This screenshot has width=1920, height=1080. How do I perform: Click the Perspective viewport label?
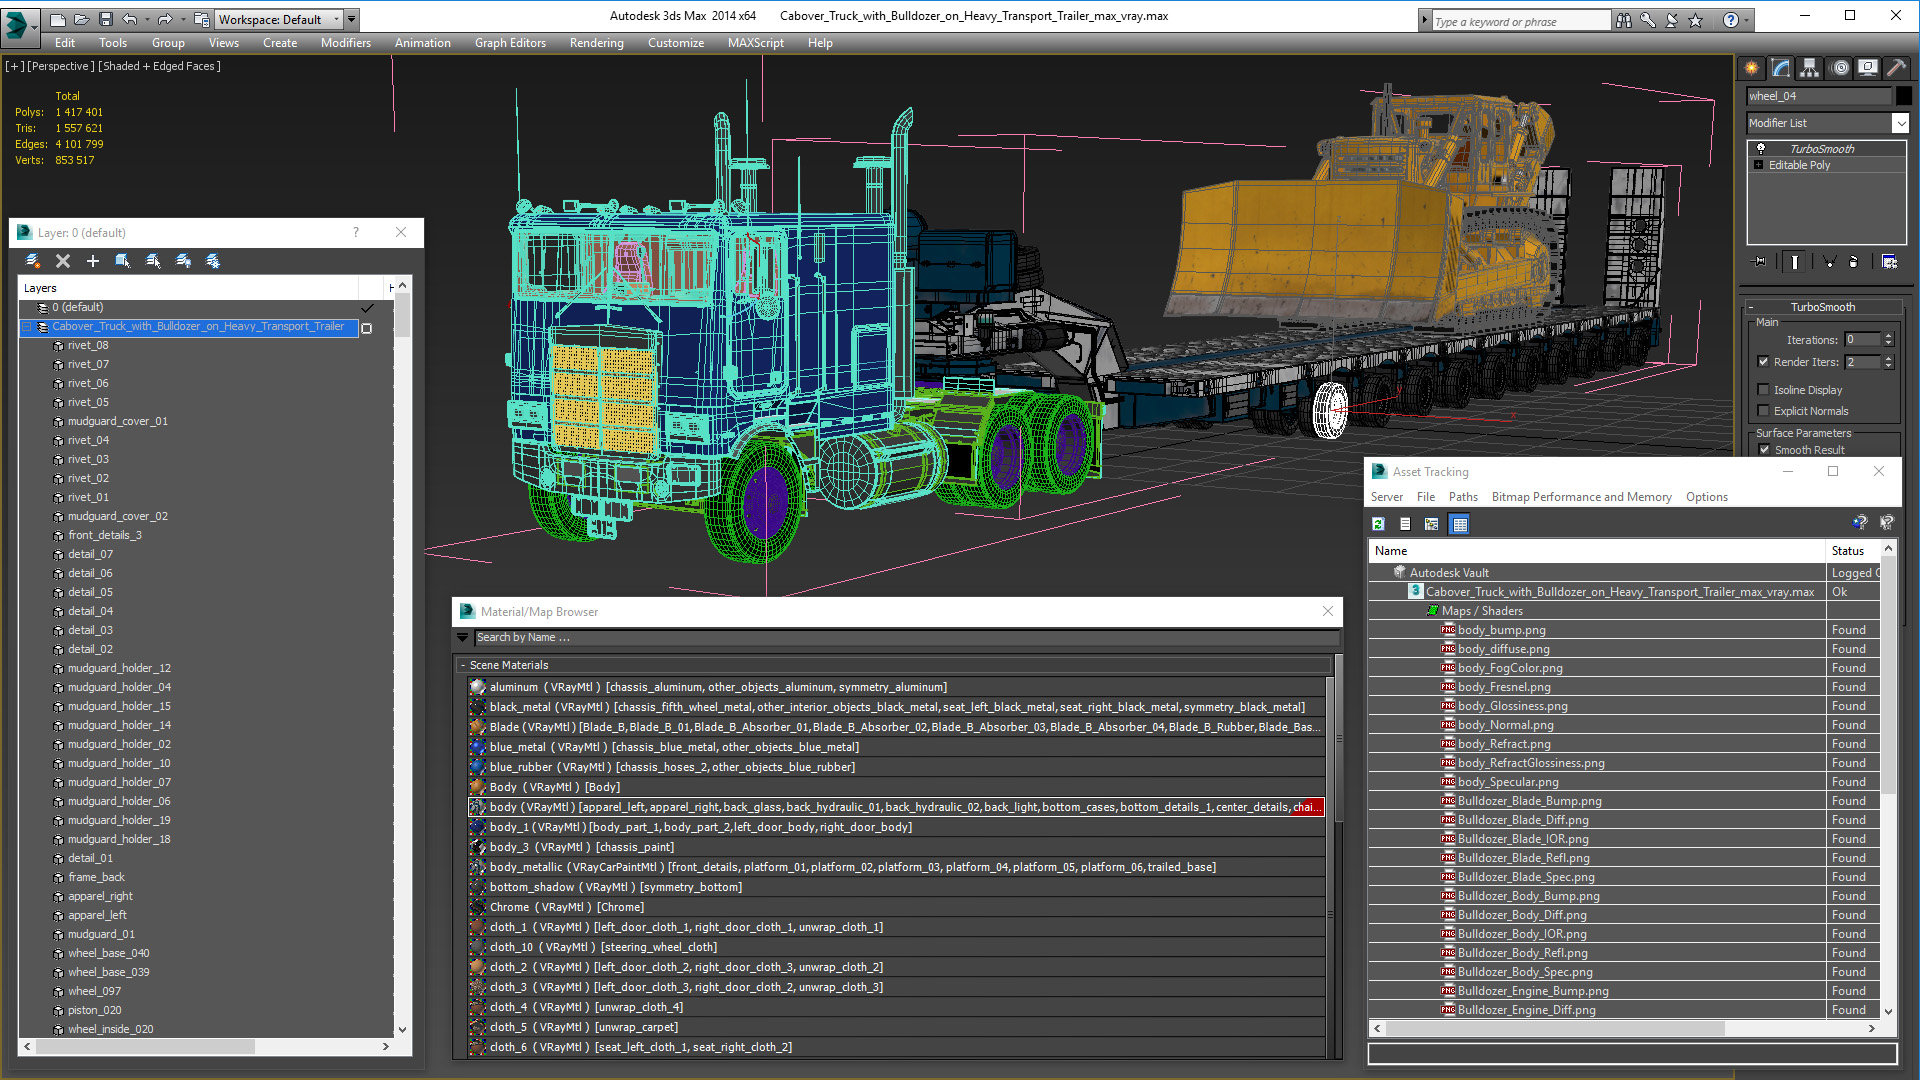(x=61, y=66)
